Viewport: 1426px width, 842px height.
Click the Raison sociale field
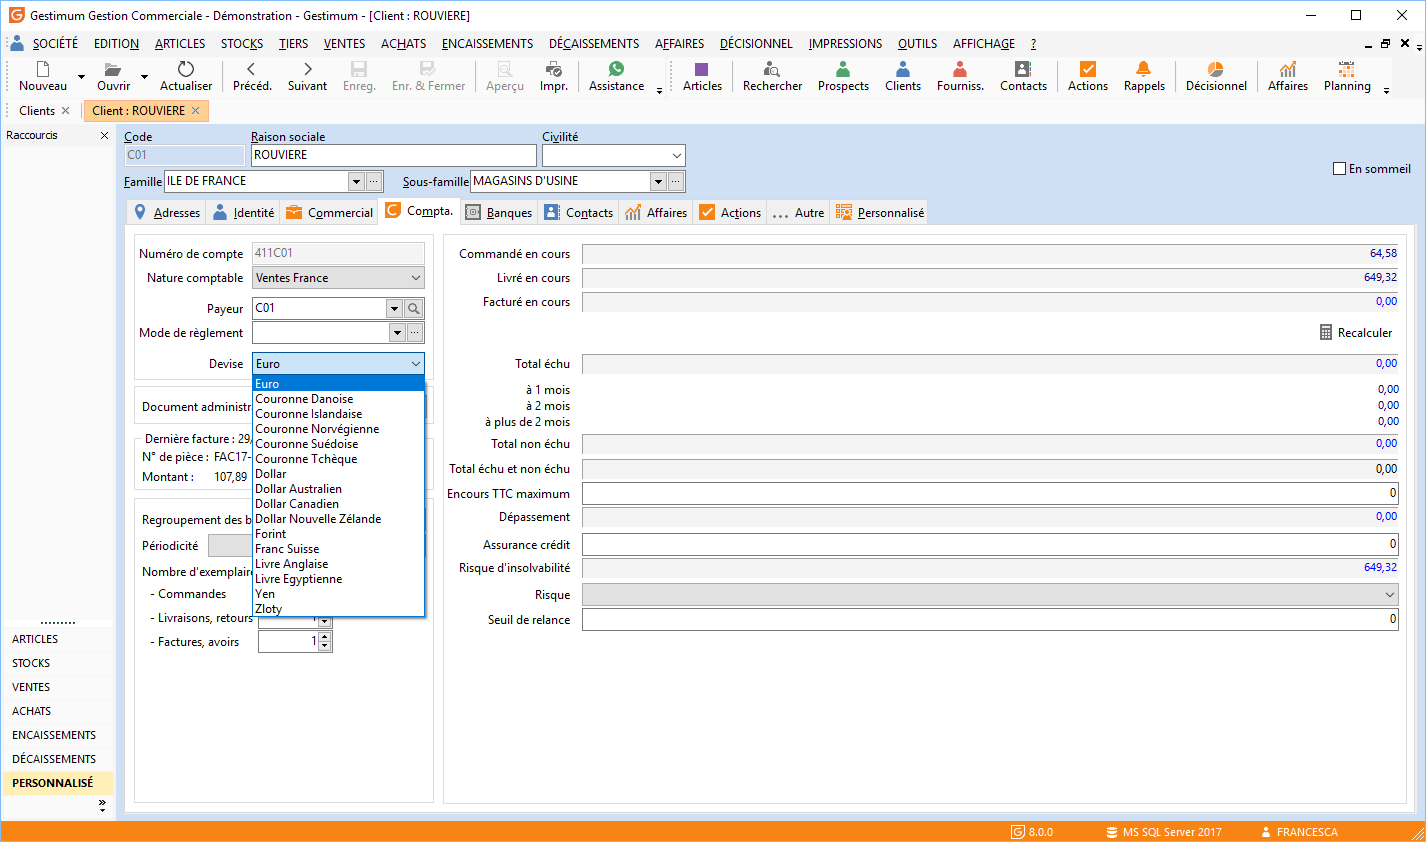tap(393, 156)
